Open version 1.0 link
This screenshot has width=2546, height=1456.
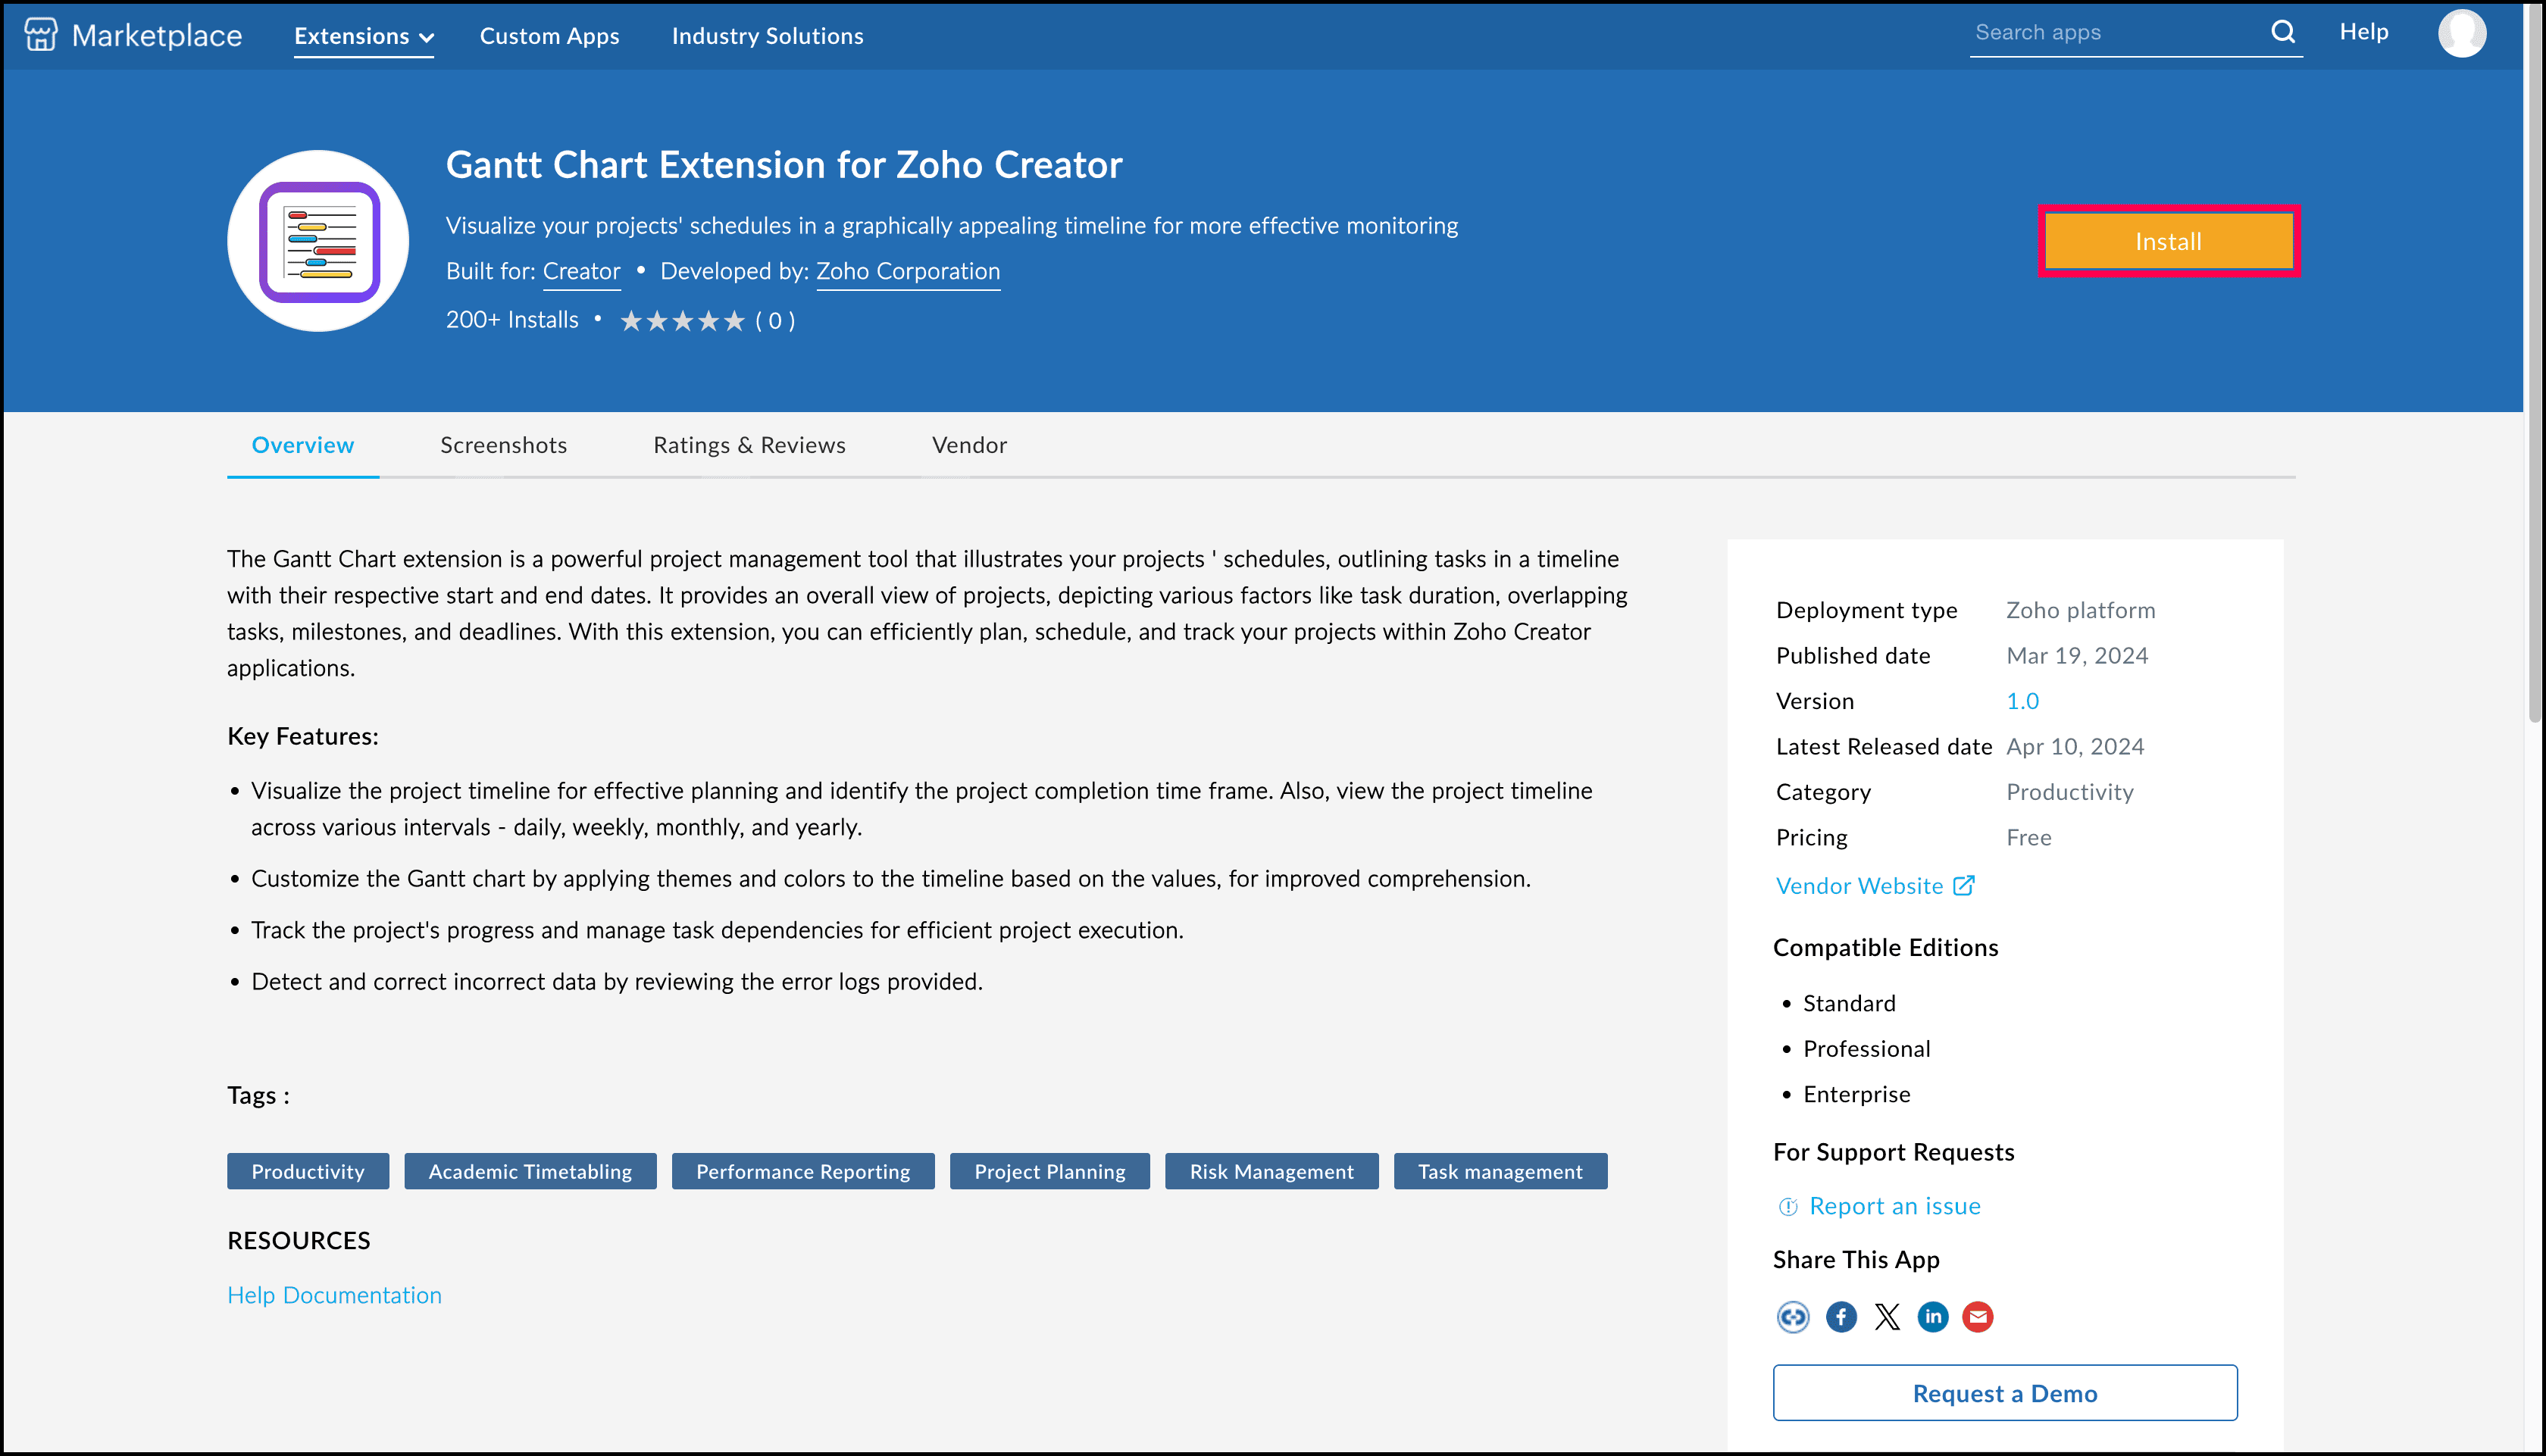click(2022, 701)
